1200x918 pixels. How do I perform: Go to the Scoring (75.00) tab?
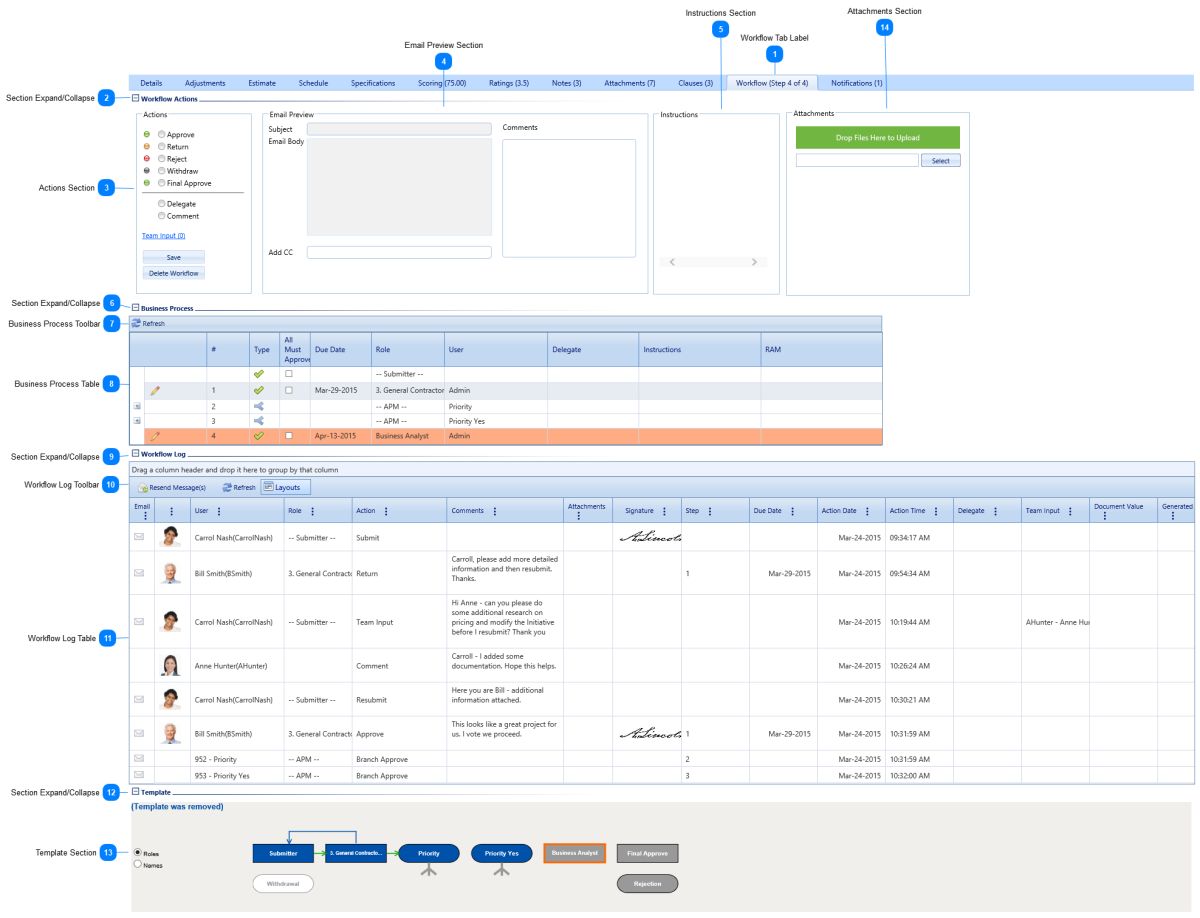[442, 83]
